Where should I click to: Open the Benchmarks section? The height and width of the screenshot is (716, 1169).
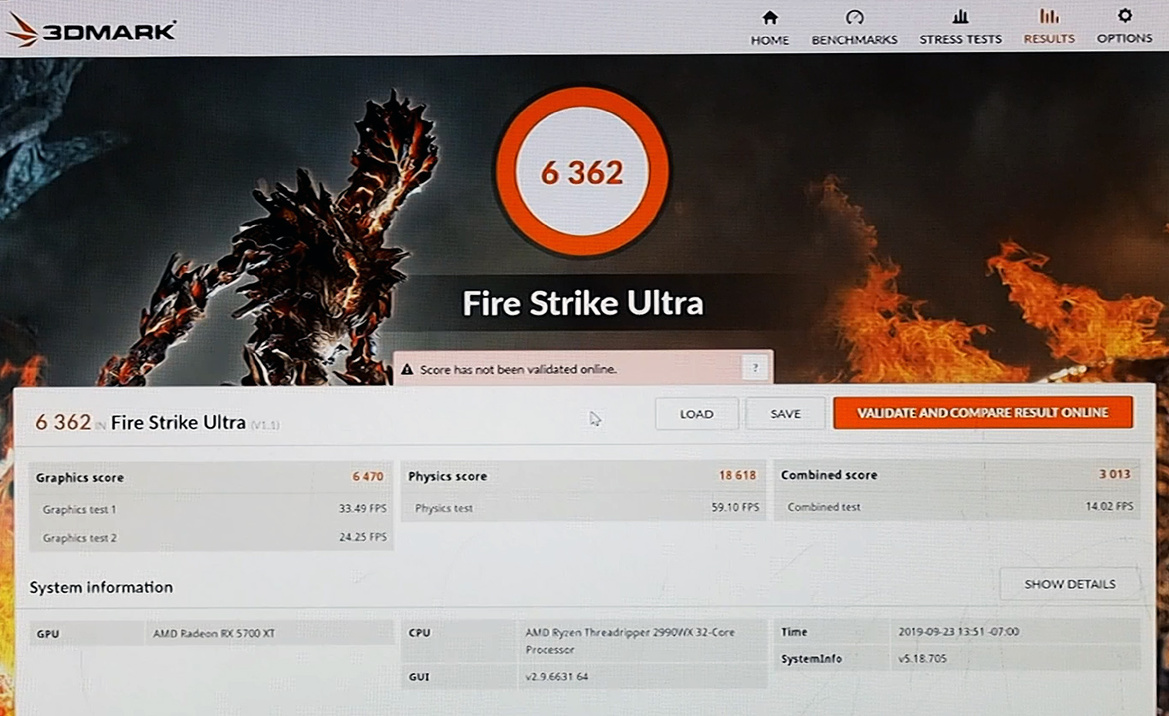click(854, 18)
